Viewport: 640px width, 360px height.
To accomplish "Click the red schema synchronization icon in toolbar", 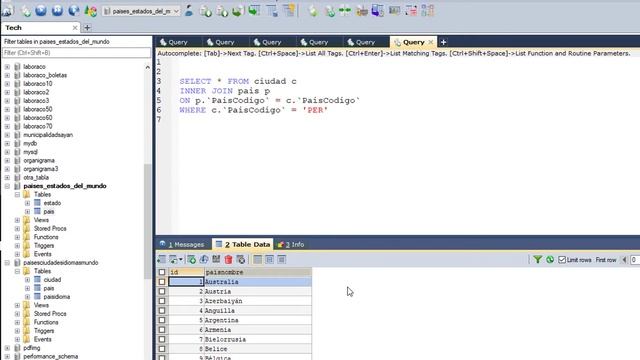I will pos(411,11).
